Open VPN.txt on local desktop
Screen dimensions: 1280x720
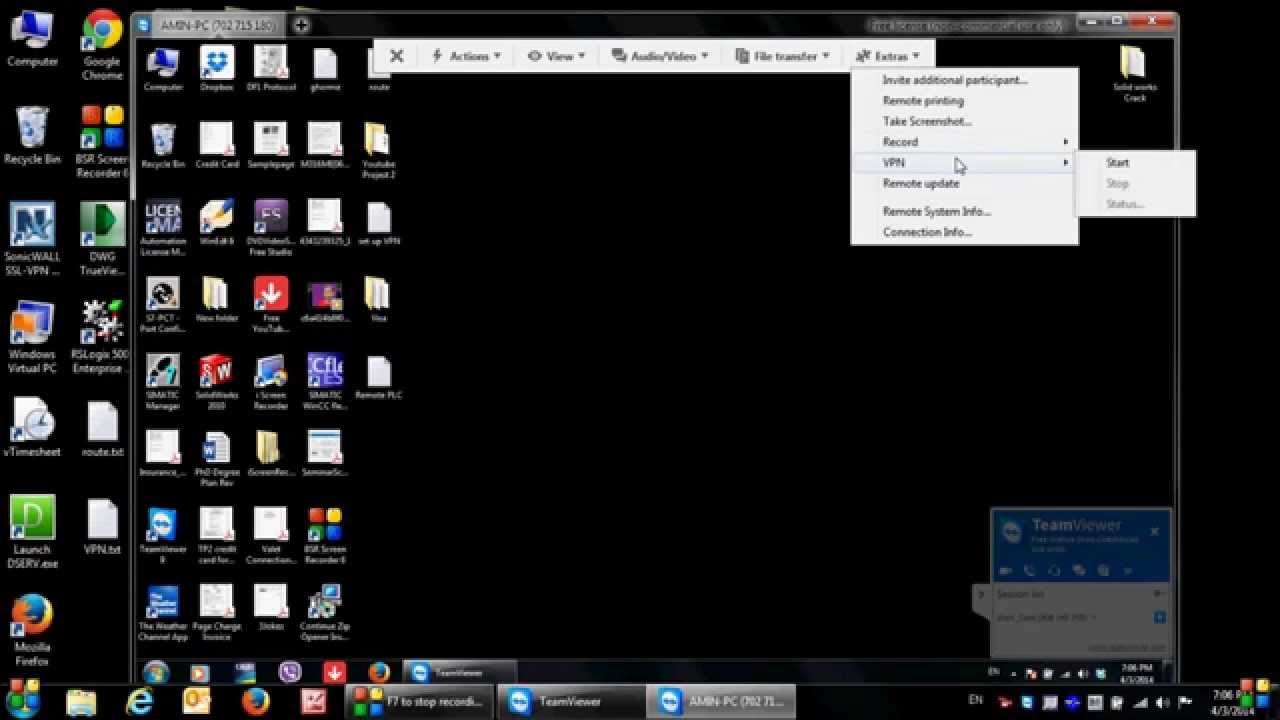102,527
